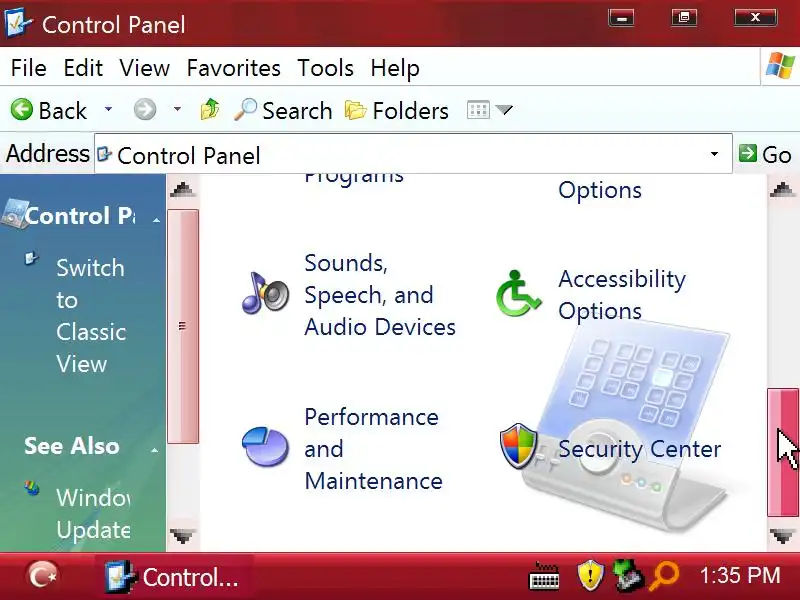Image resolution: width=800 pixels, height=600 pixels.
Task: Click the Security Center shield icon
Action: [519, 446]
